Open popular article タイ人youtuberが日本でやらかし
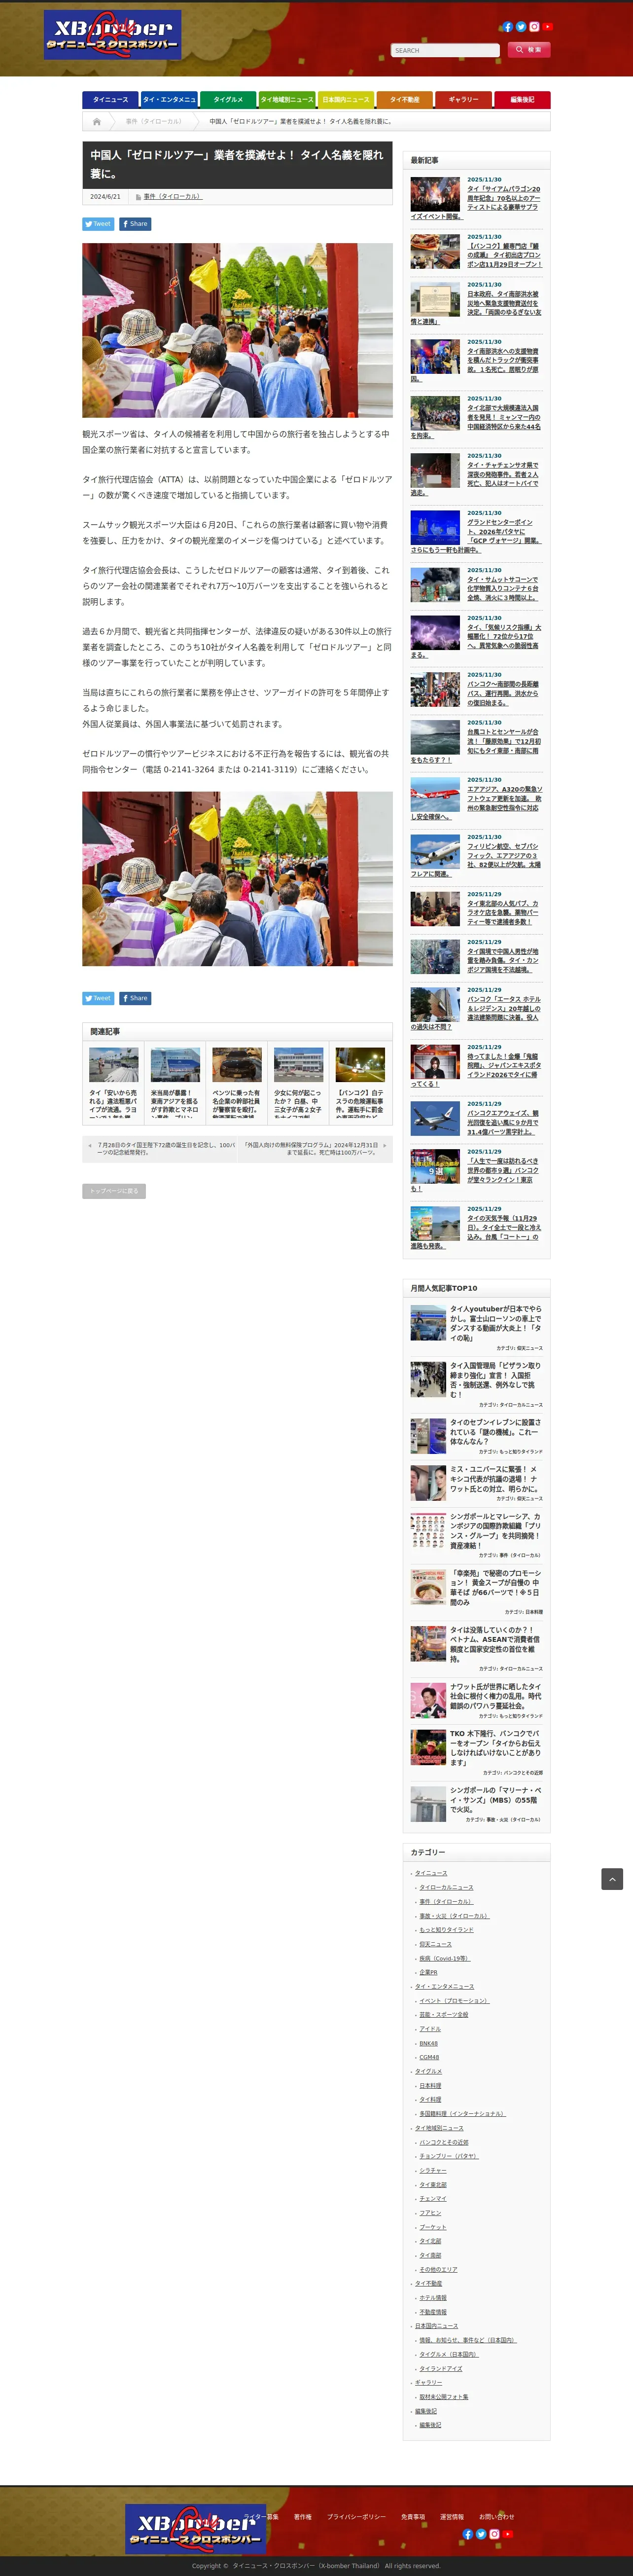The image size is (633, 2576). coord(495,1323)
